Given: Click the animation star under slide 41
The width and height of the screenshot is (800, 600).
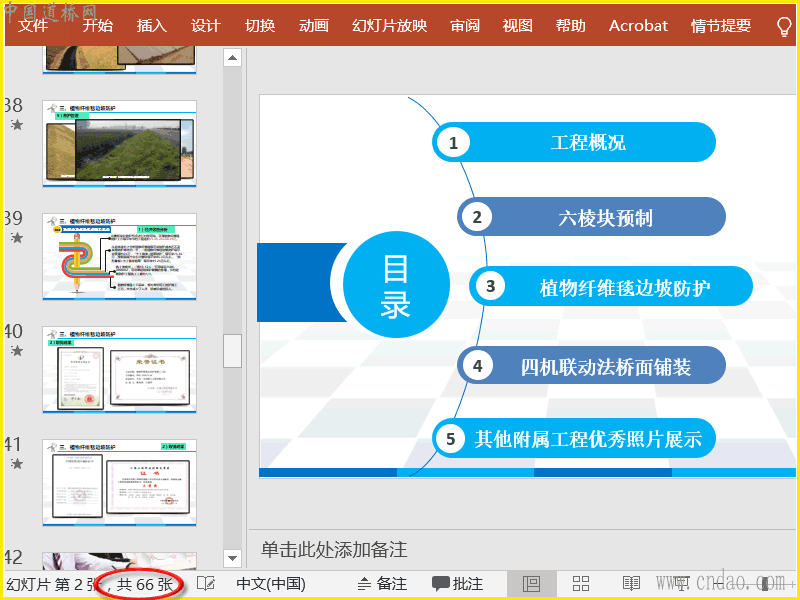Looking at the screenshot, I should point(17,464).
